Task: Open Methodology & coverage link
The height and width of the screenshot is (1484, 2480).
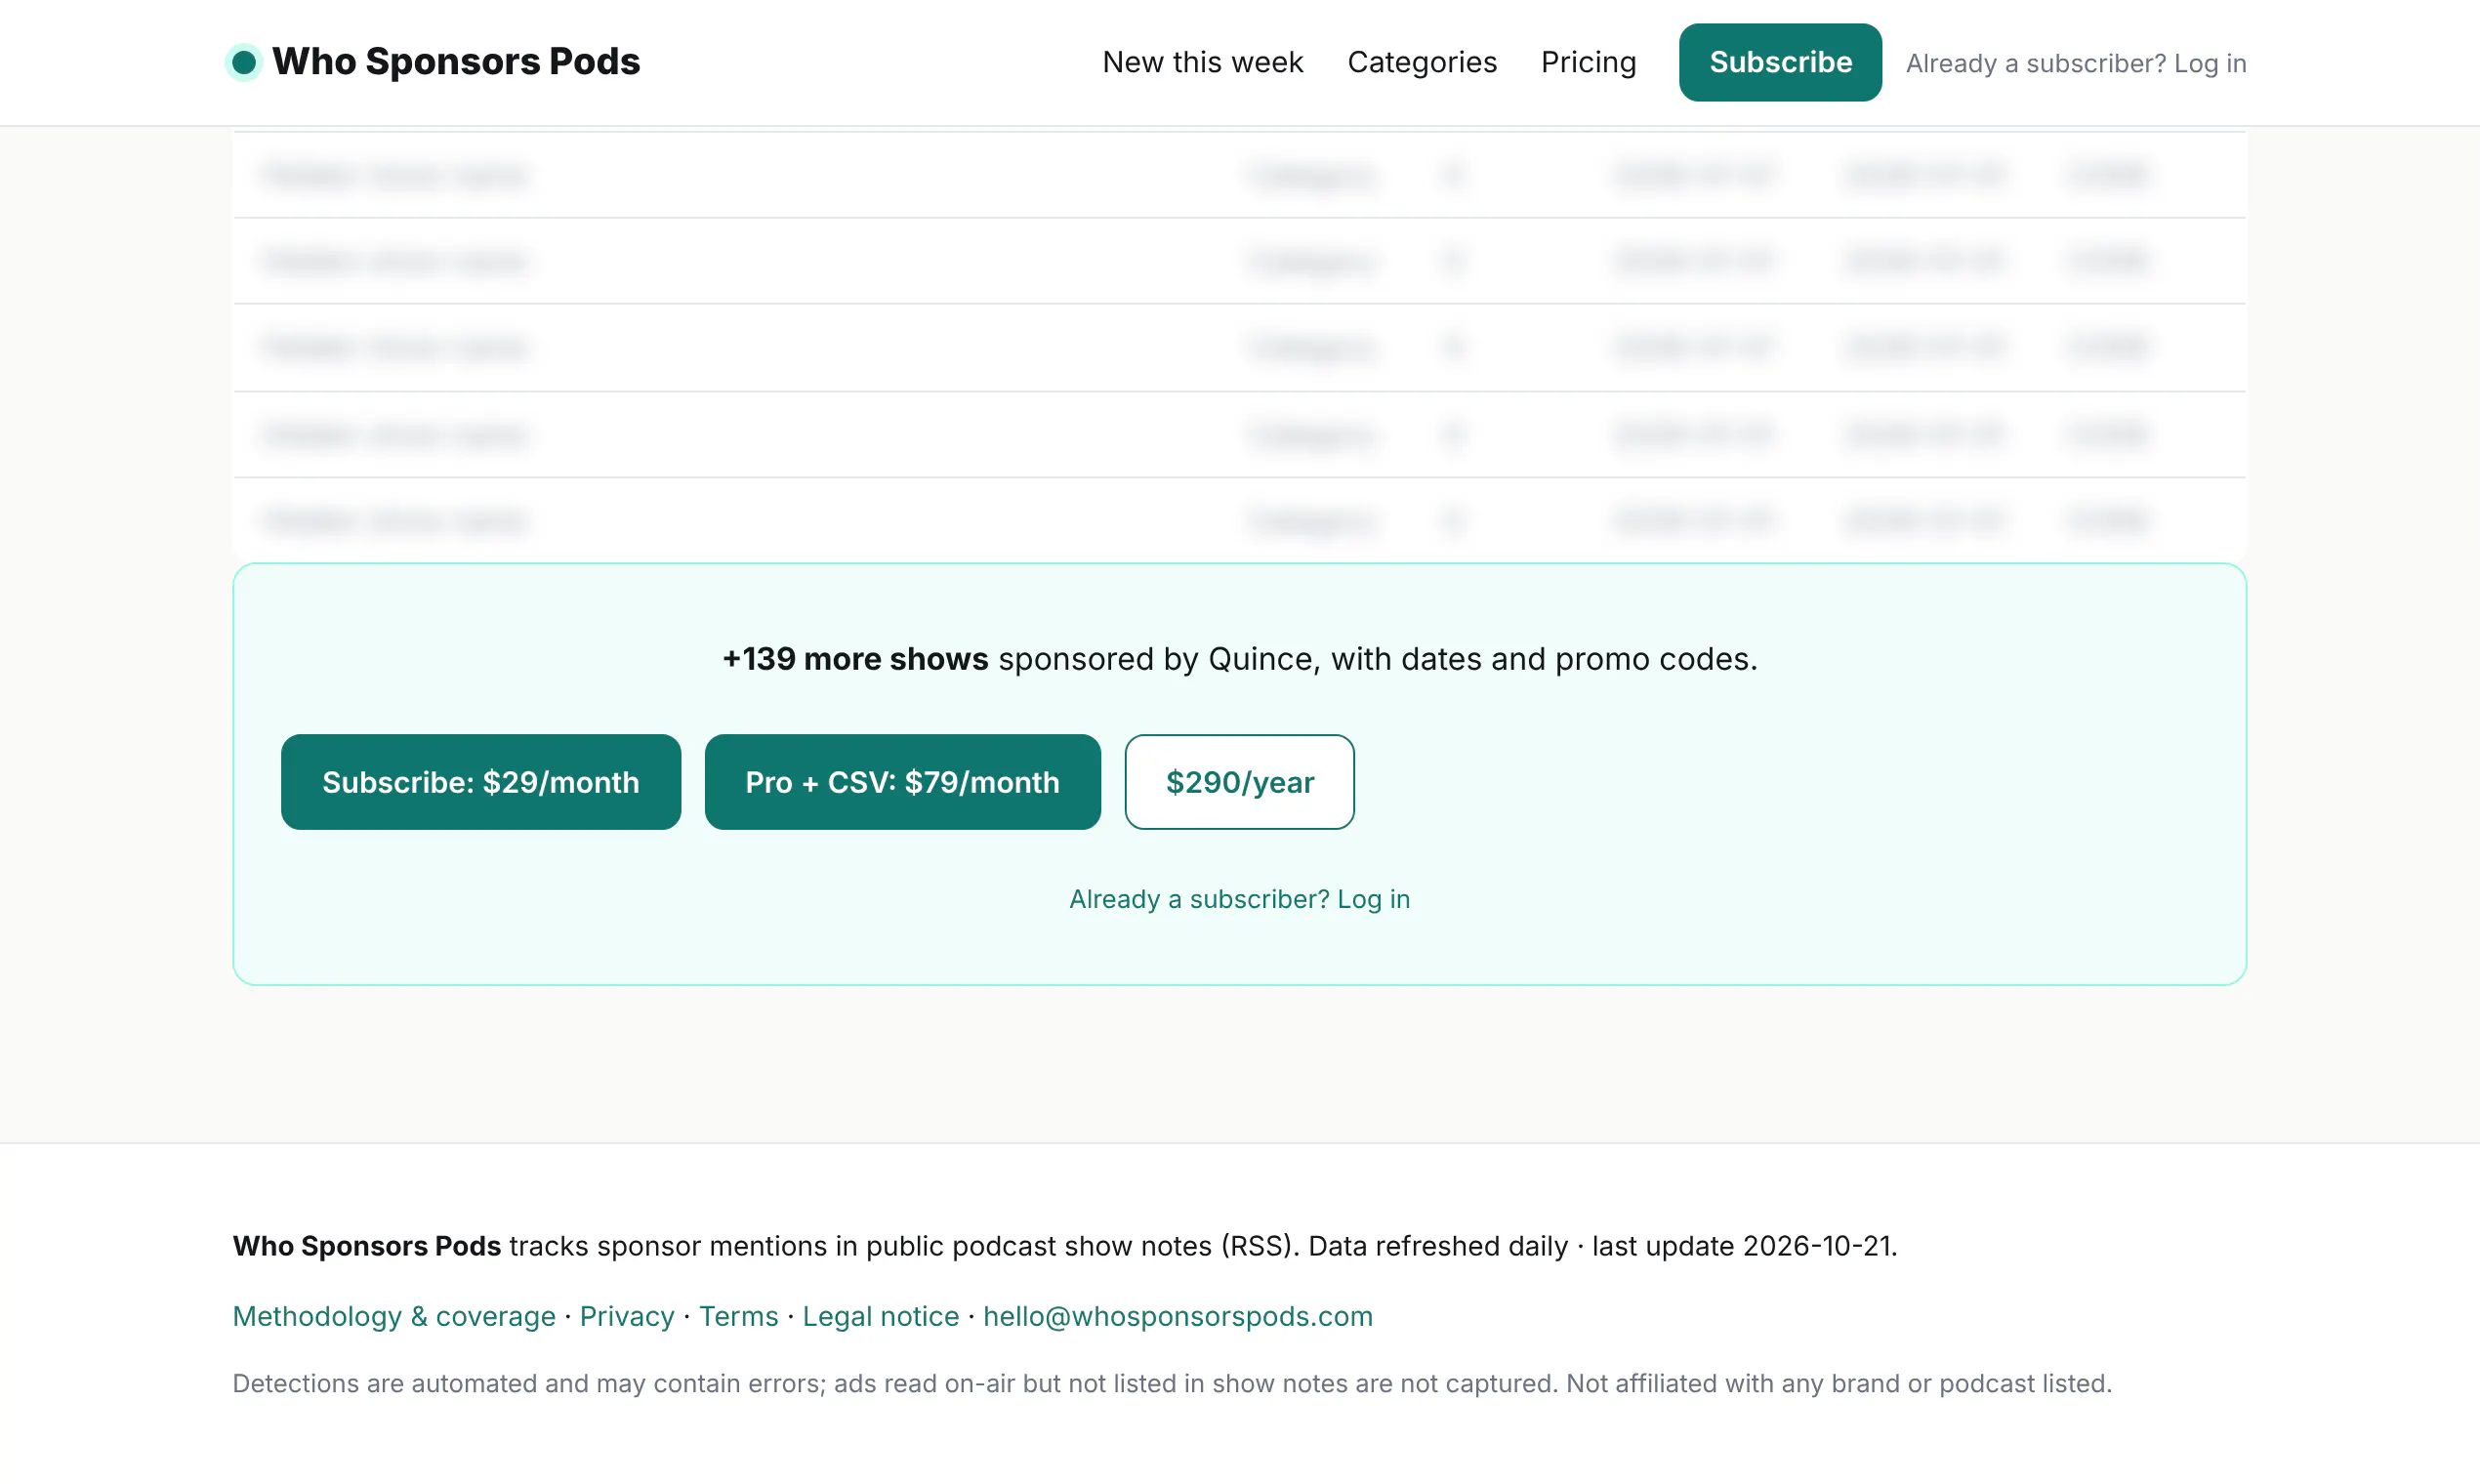Action: coord(394,1316)
